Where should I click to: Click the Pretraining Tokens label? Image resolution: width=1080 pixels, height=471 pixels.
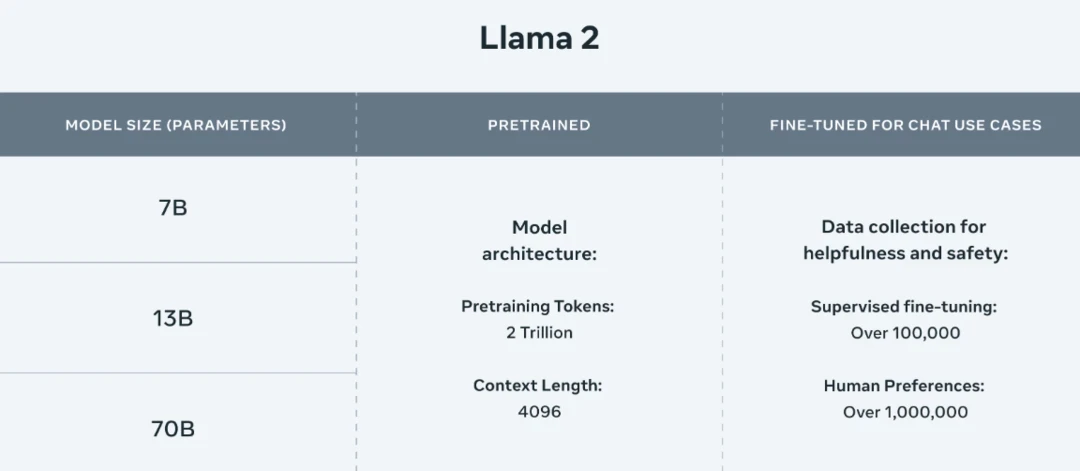click(x=538, y=306)
